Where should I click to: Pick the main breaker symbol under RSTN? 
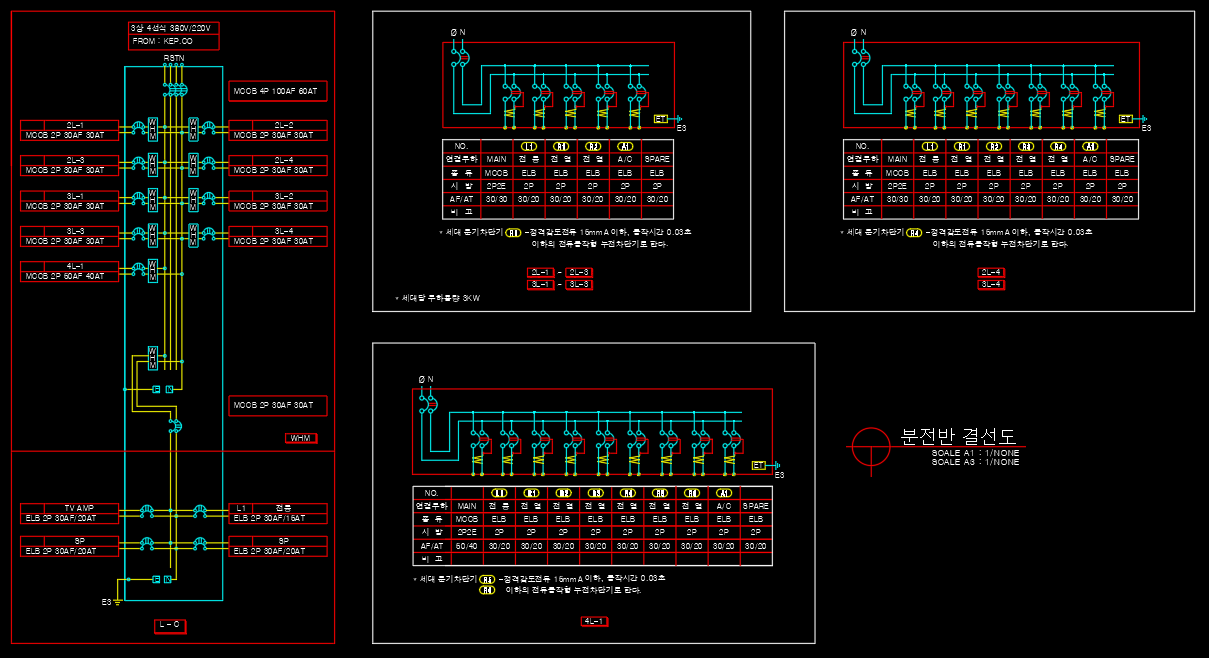(x=177, y=90)
